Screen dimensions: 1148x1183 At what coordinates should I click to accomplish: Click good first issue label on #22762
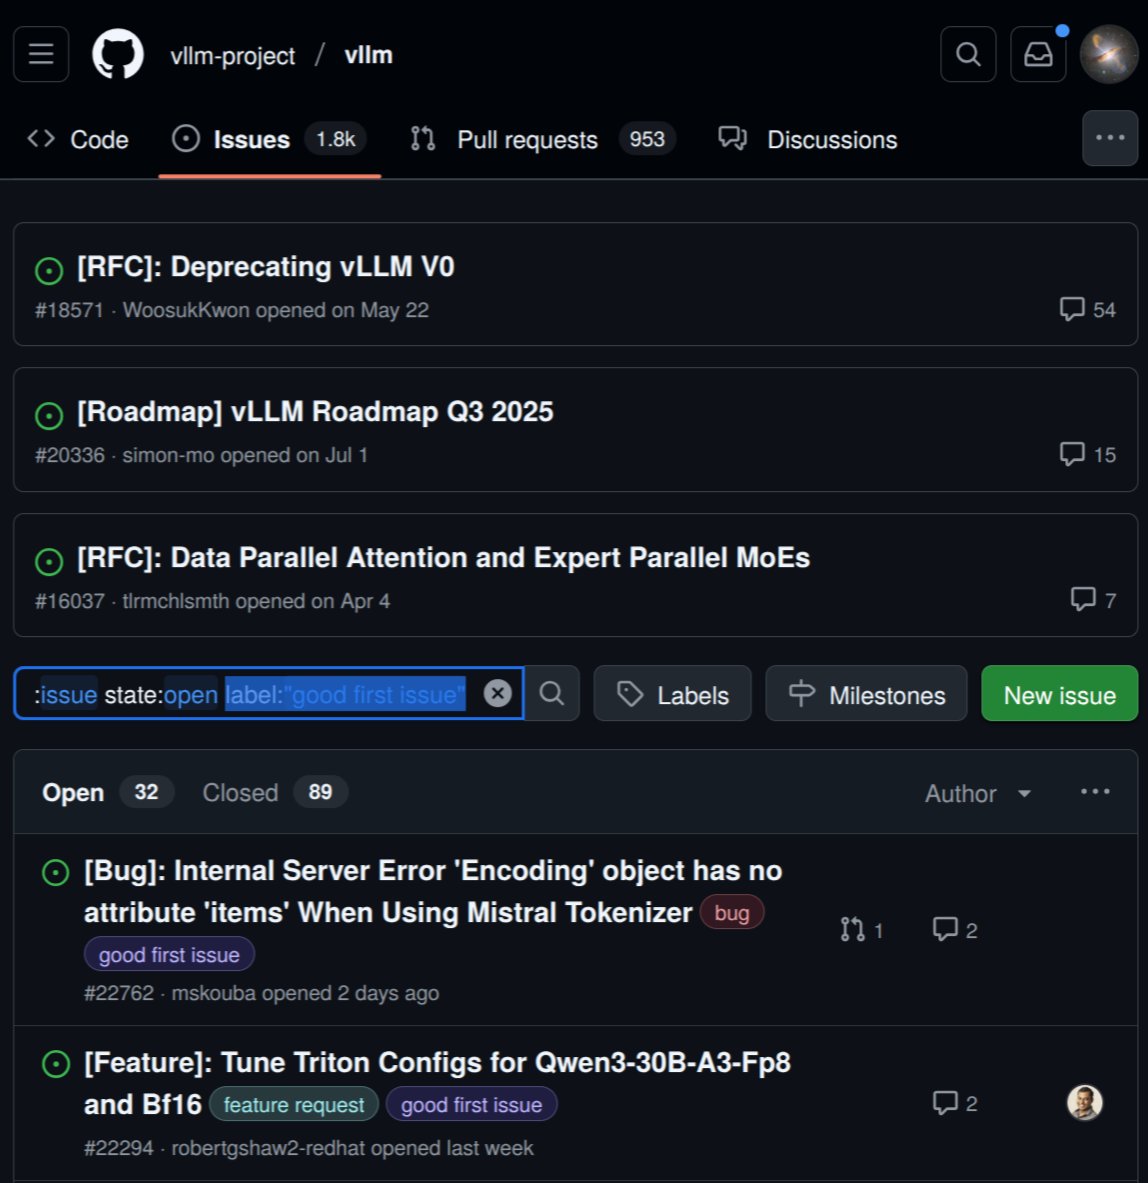pyautogui.click(x=169, y=954)
